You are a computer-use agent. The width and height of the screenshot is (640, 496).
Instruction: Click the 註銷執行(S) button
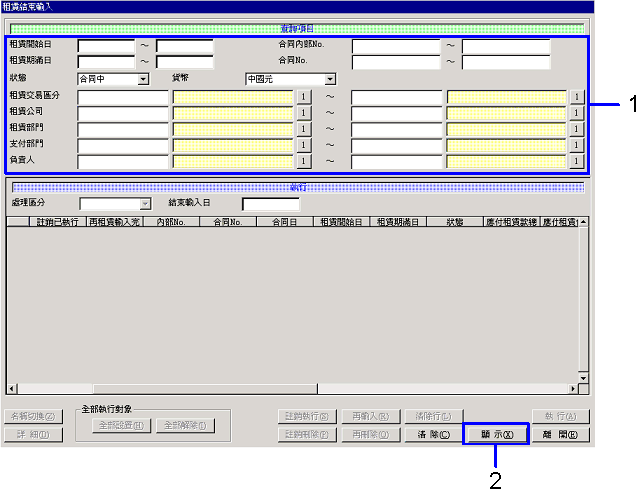307,416
